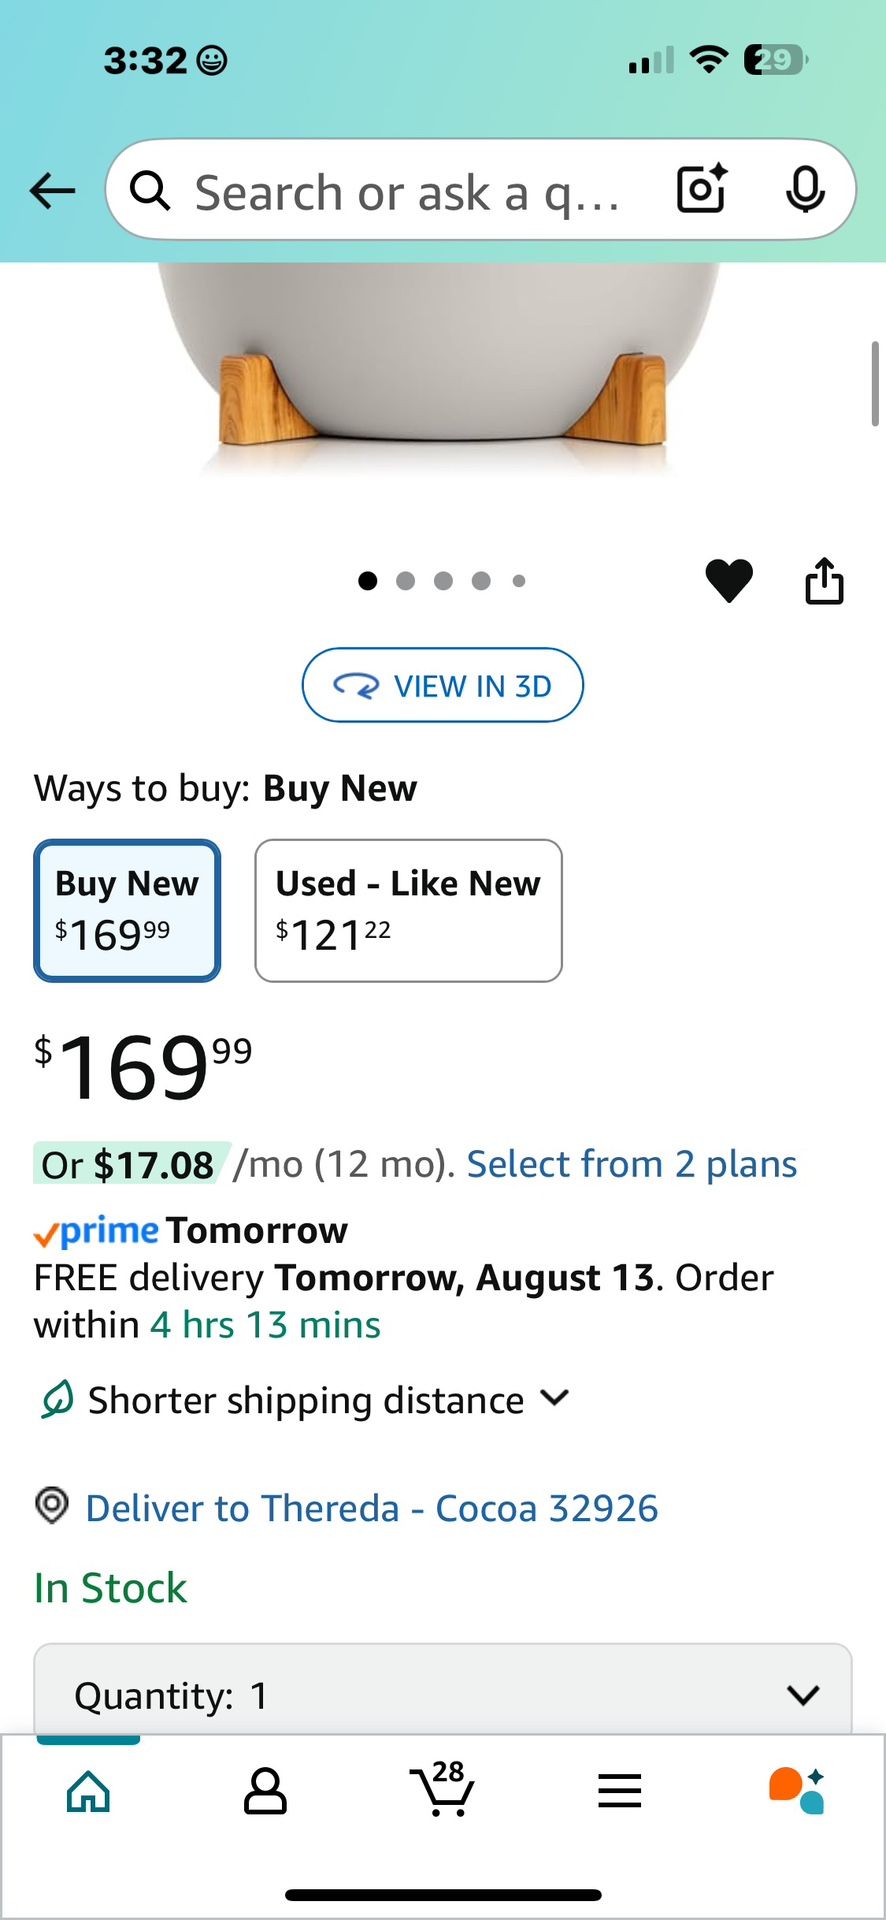Image resolution: width=886 pixels, height=1920 pixels.
Task: Open Select from 2 plans link
Action: (x=631, y=1164)
